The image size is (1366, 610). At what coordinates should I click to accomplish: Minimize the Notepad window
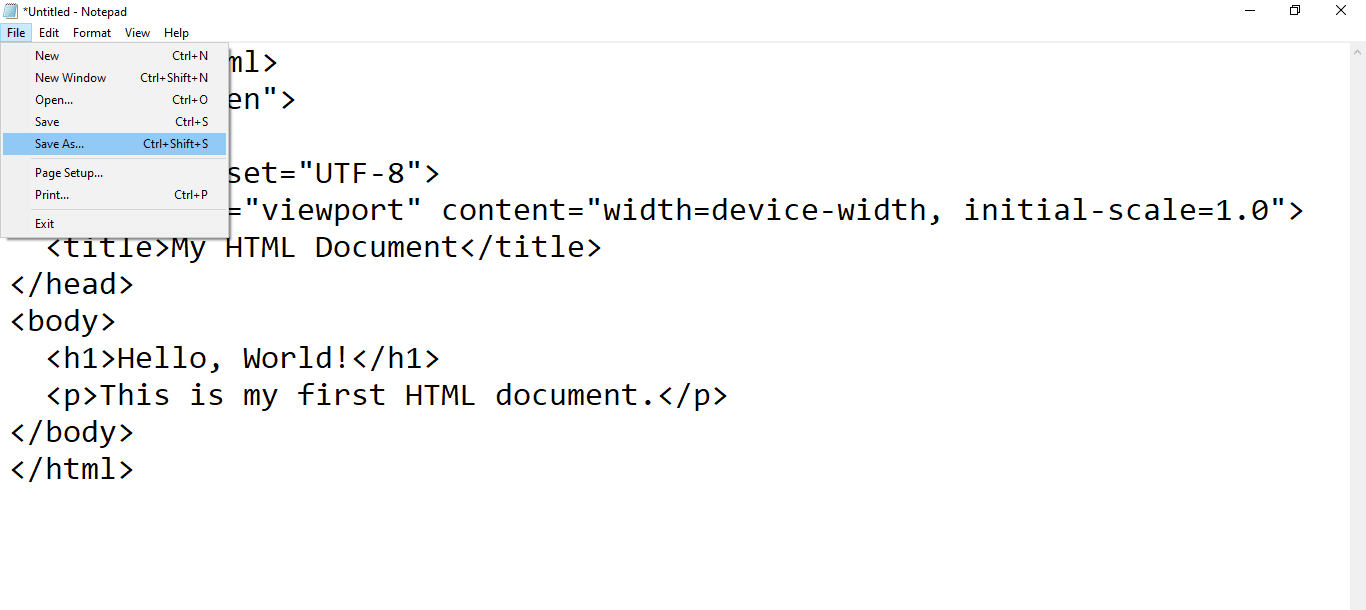pyautogui.click(x=1249, y=10)
